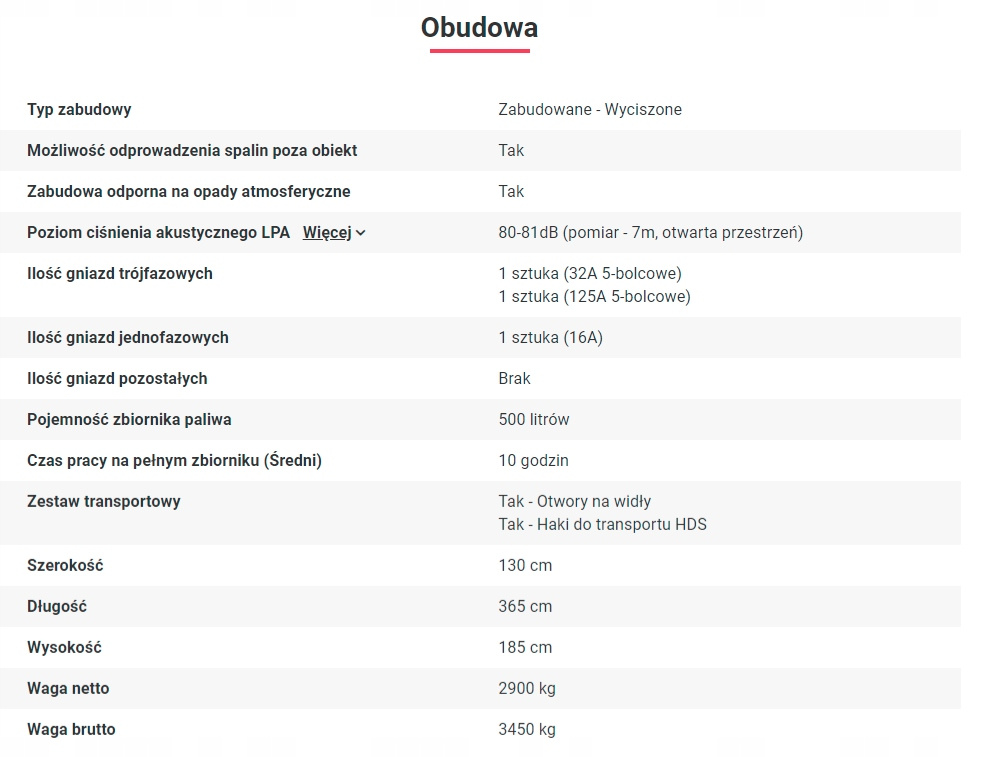Select the 125A 5-bolcowe socket line
Viewport: 988px width, 757px height.
tap(594, 296)
